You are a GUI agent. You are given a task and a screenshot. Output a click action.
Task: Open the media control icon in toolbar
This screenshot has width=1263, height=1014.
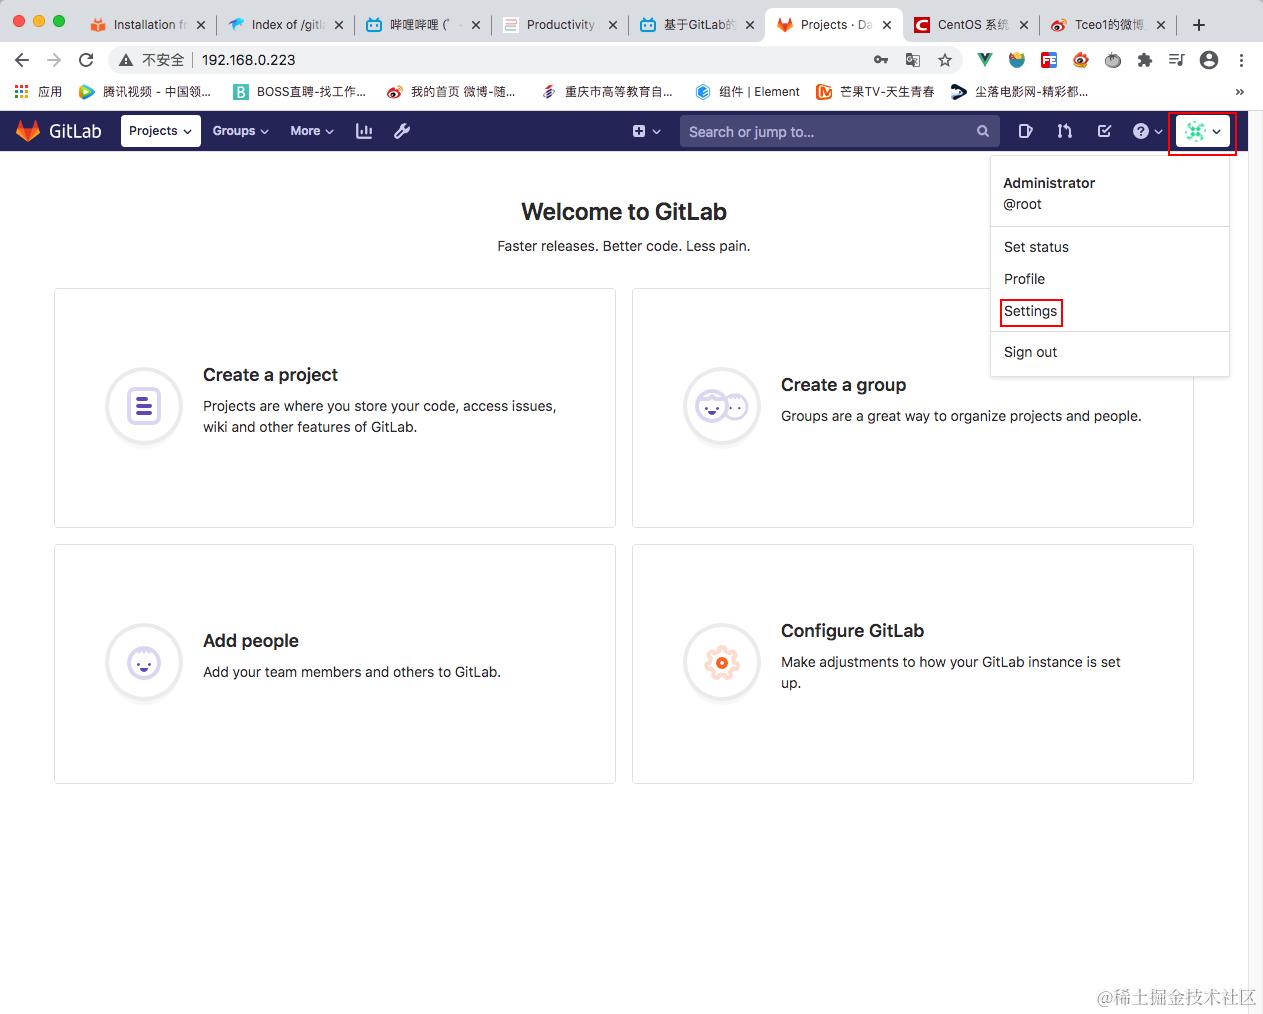click(1177, 60)
